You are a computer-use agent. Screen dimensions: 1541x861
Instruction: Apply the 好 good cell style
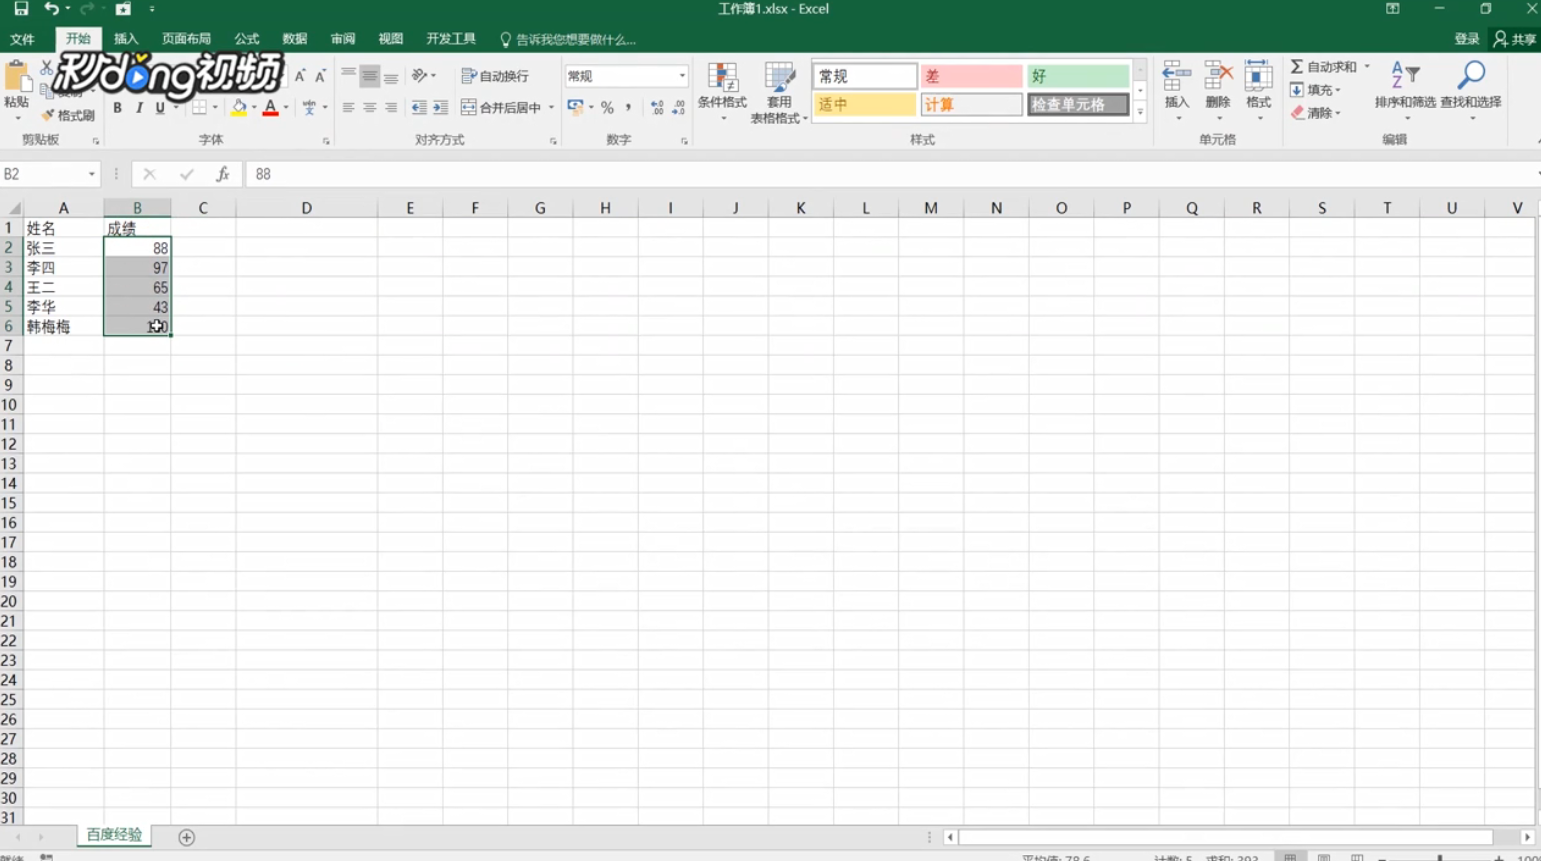[1078, 76]
